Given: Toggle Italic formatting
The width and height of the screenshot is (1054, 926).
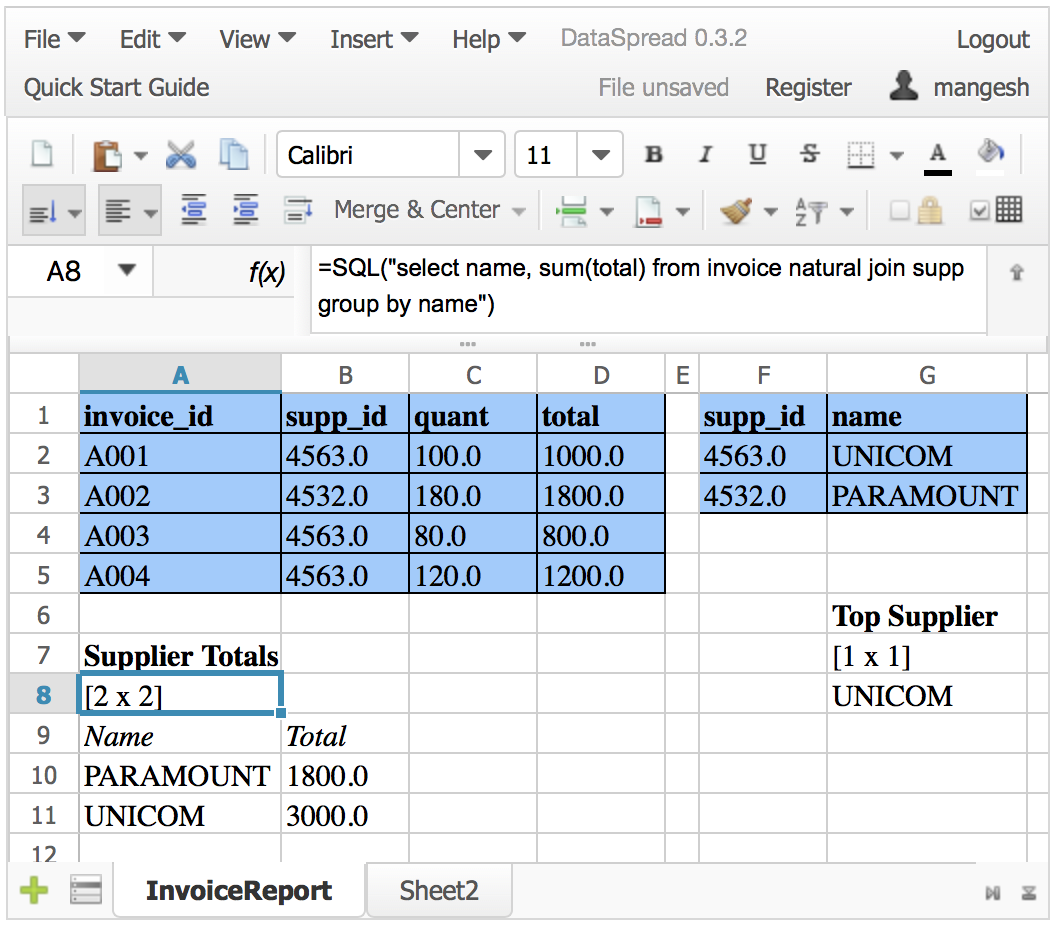Looking at the screenshot, I should pyautogui.click(x=704, y=155).
